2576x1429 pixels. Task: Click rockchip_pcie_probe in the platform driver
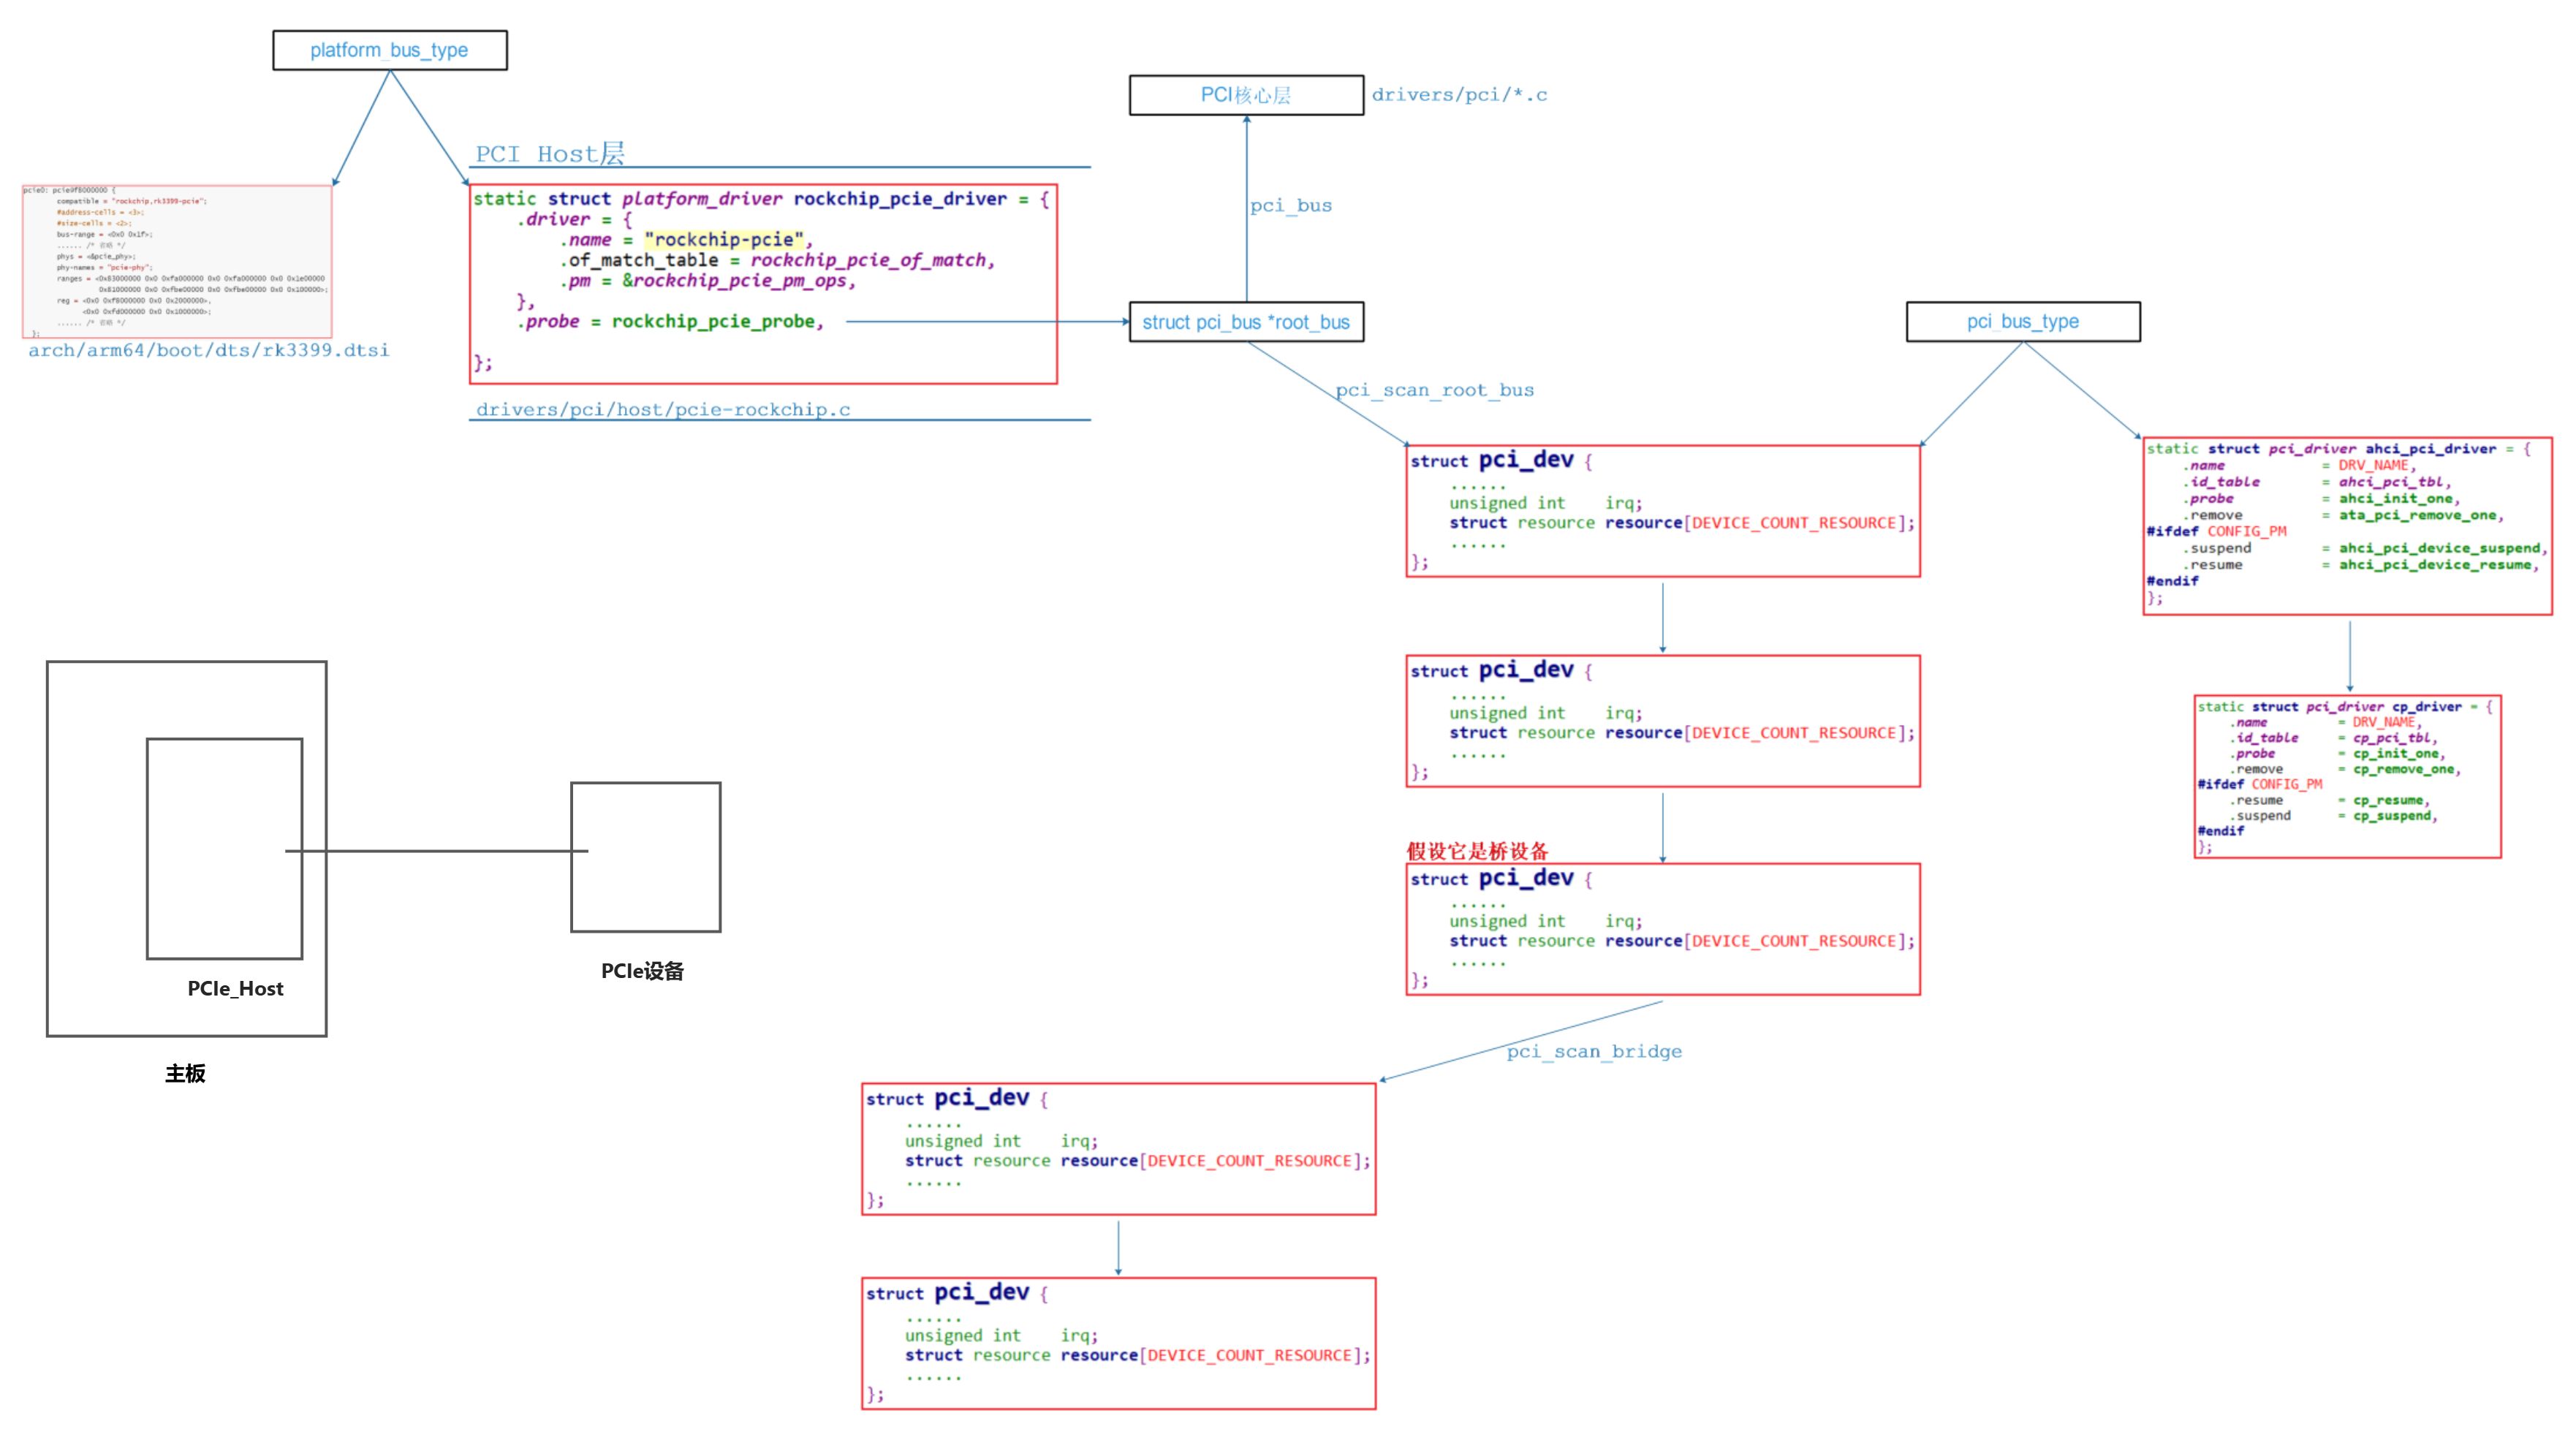[x=713, y=321]
